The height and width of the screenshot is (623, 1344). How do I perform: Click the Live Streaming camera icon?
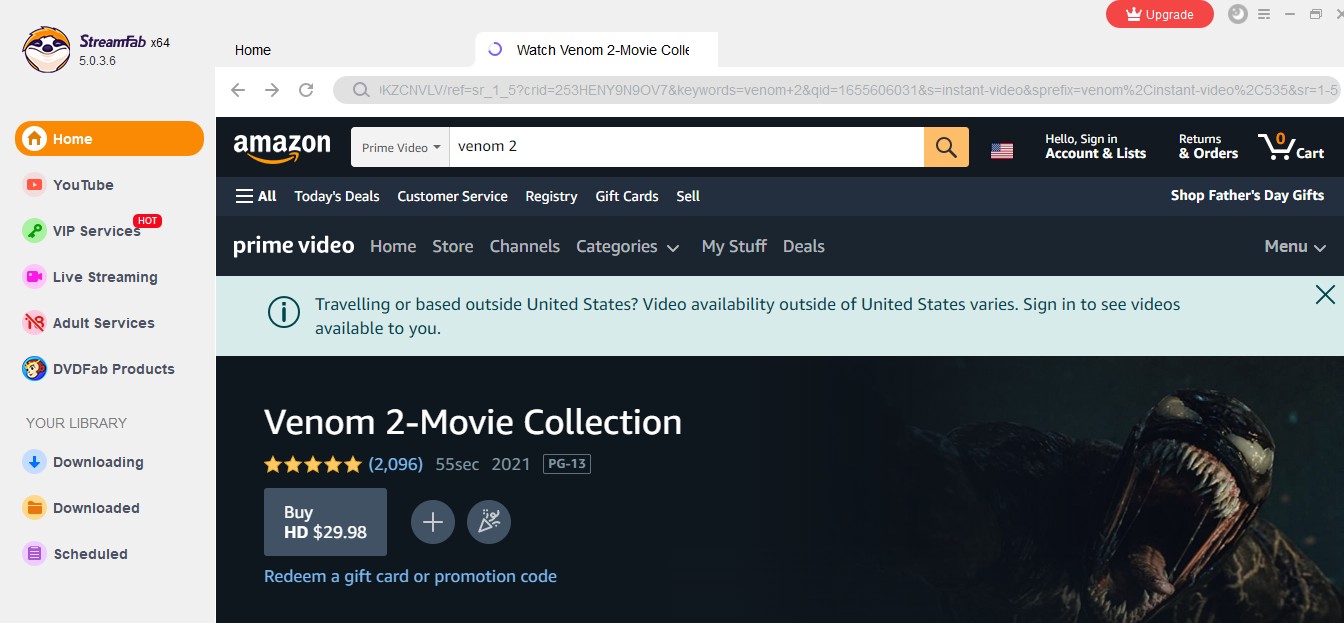[x=35, y=277]
